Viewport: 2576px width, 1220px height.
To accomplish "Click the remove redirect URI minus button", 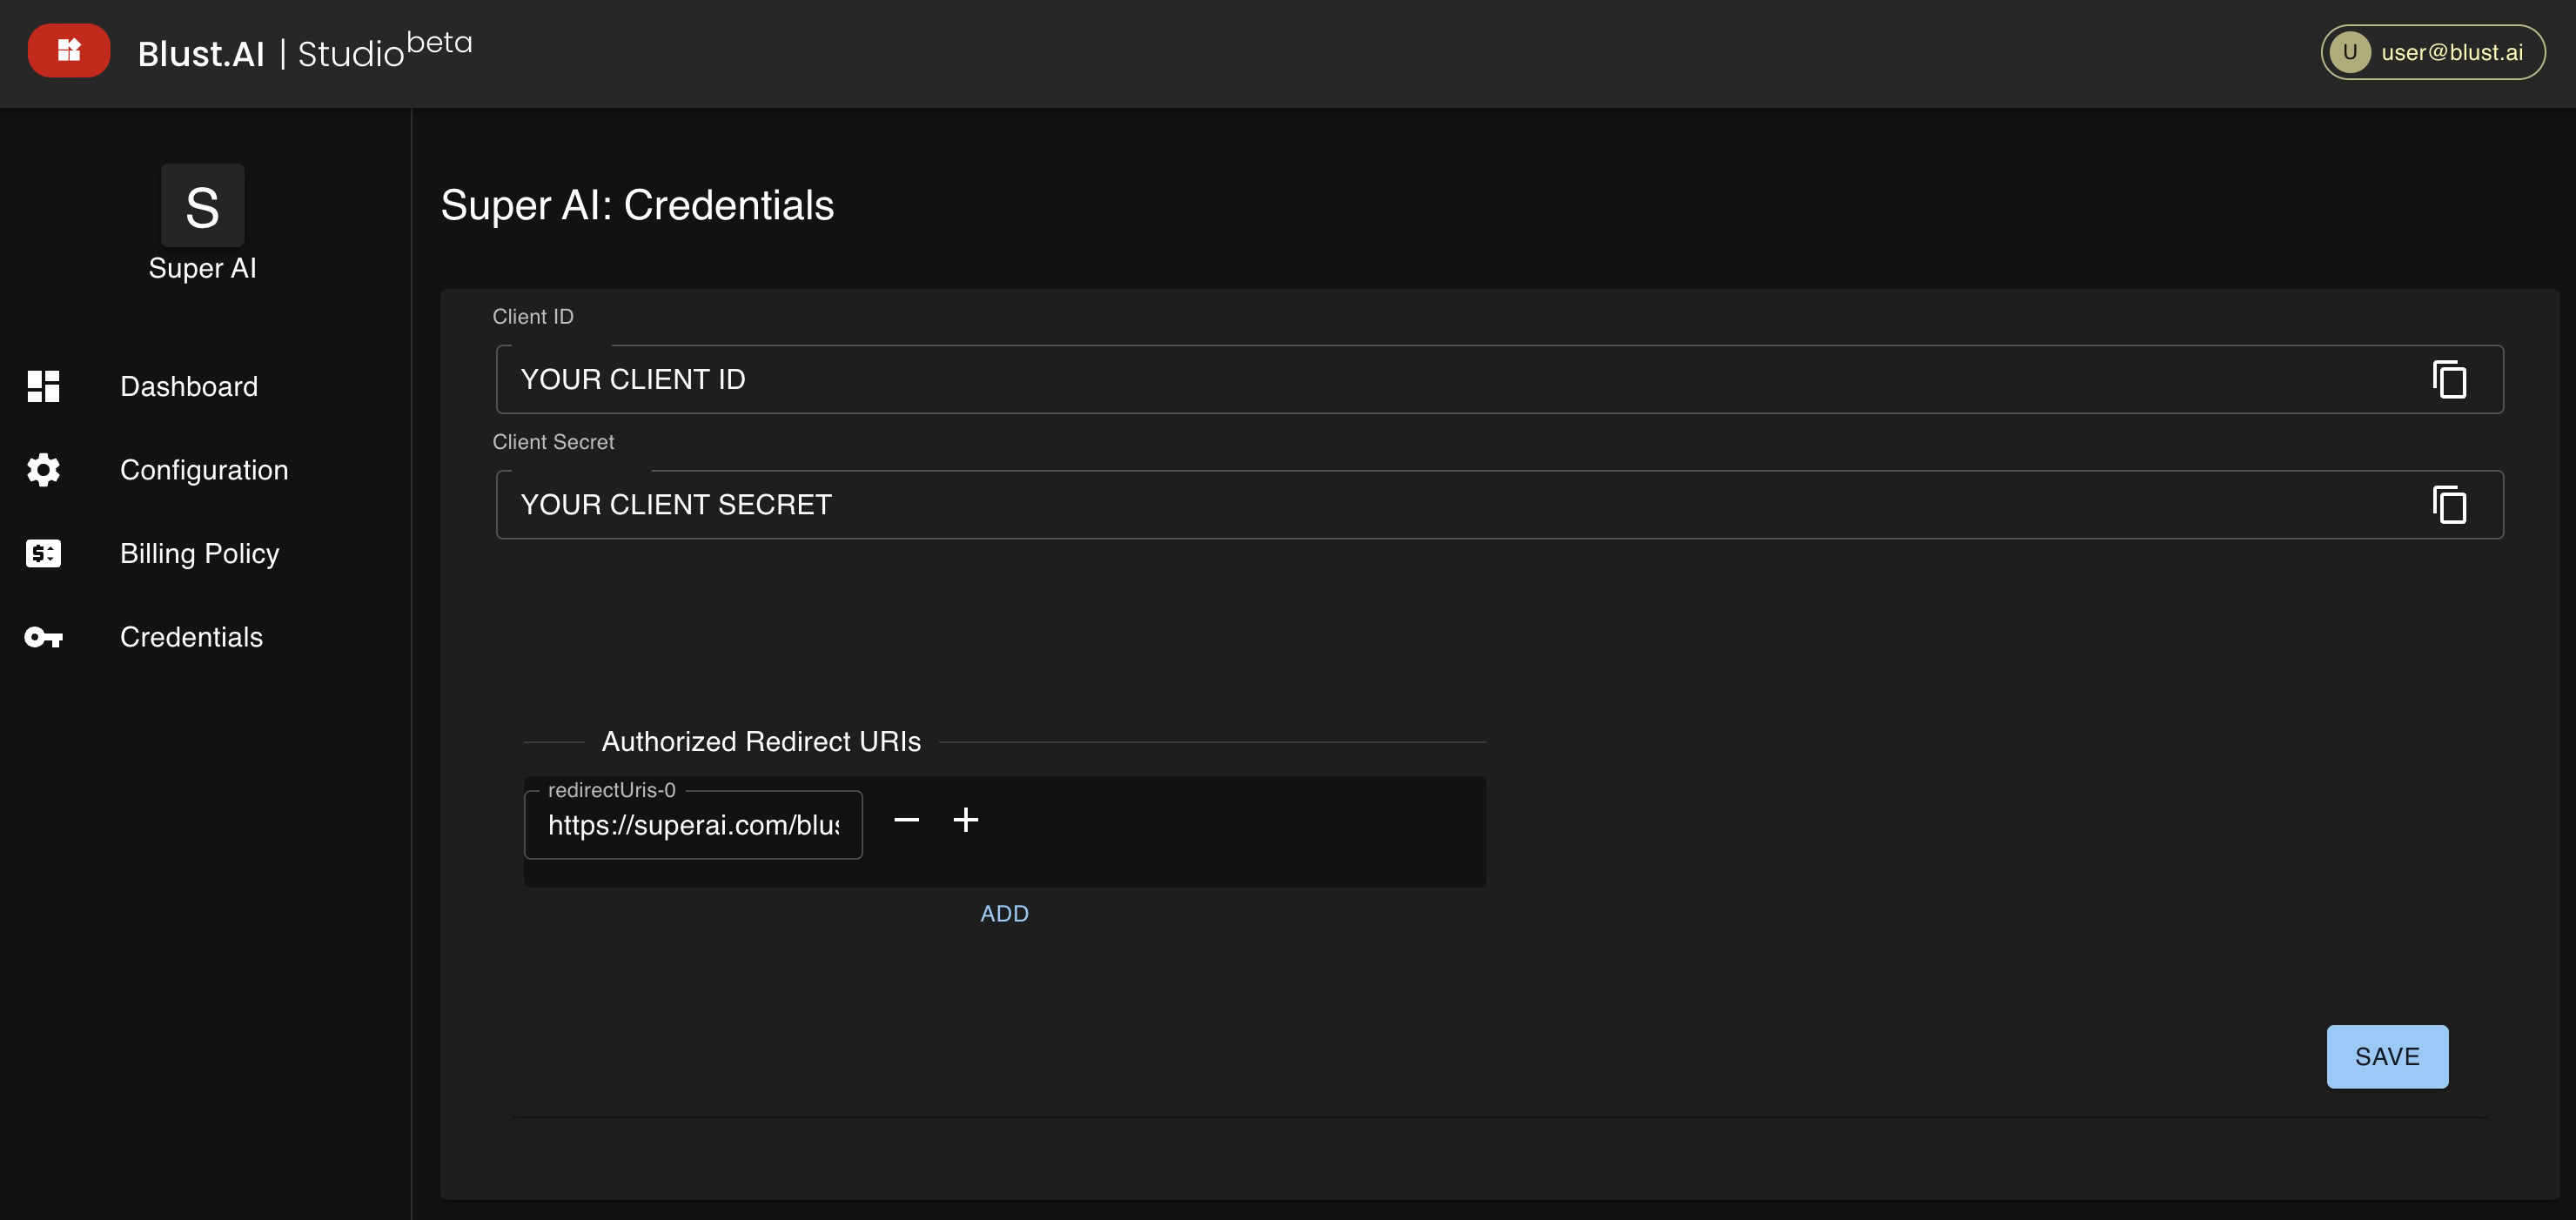I will click(x=905, y=820).
